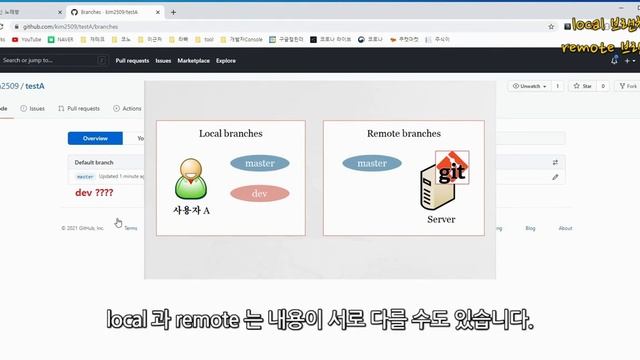Click the pencil rename-branch icon
Screen dimensions: 640x360
555,177
